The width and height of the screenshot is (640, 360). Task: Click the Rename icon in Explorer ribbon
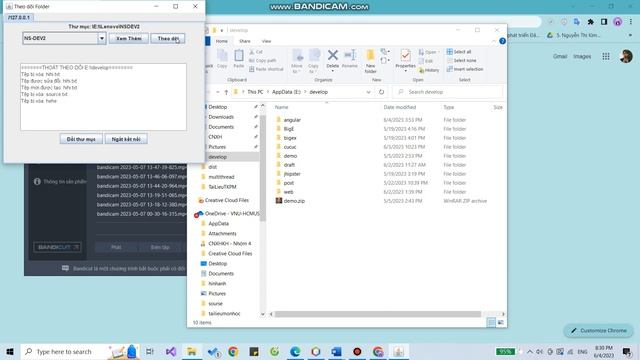coord(350,58)
